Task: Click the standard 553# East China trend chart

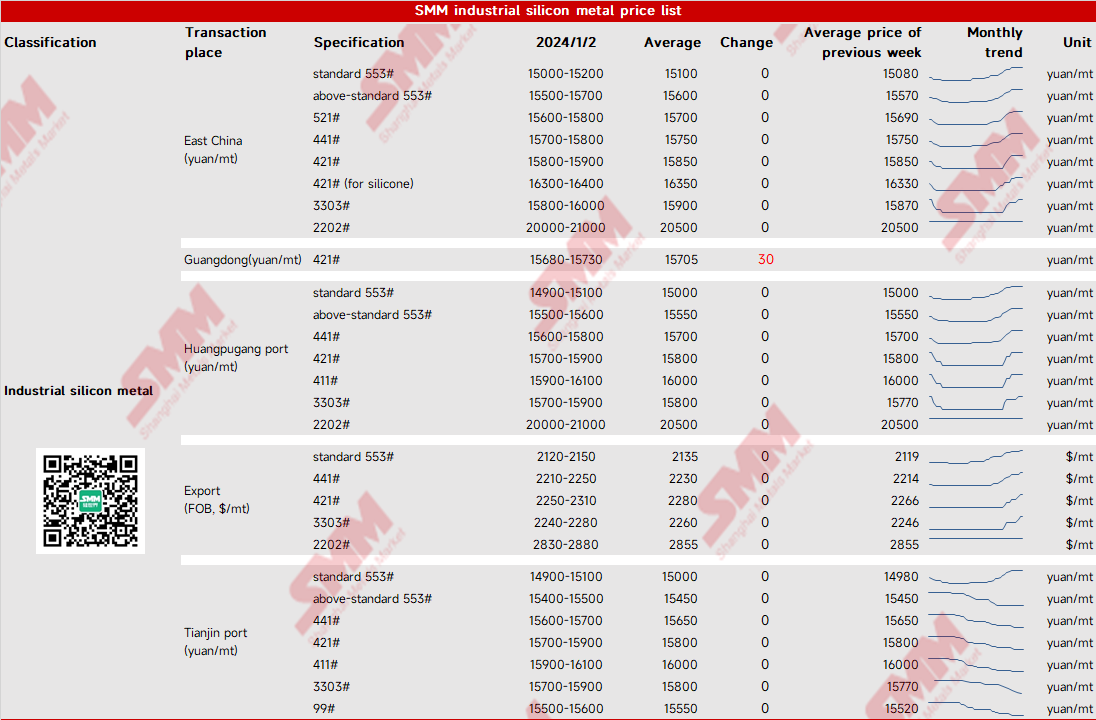Action: [x=975, y=73]
